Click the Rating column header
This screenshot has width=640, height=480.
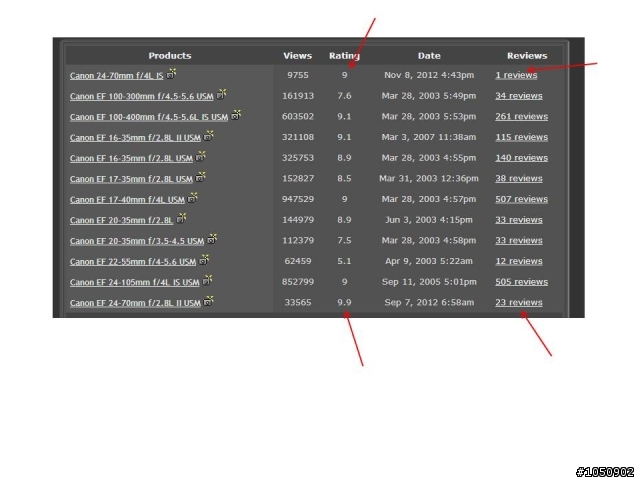(344, 56)
